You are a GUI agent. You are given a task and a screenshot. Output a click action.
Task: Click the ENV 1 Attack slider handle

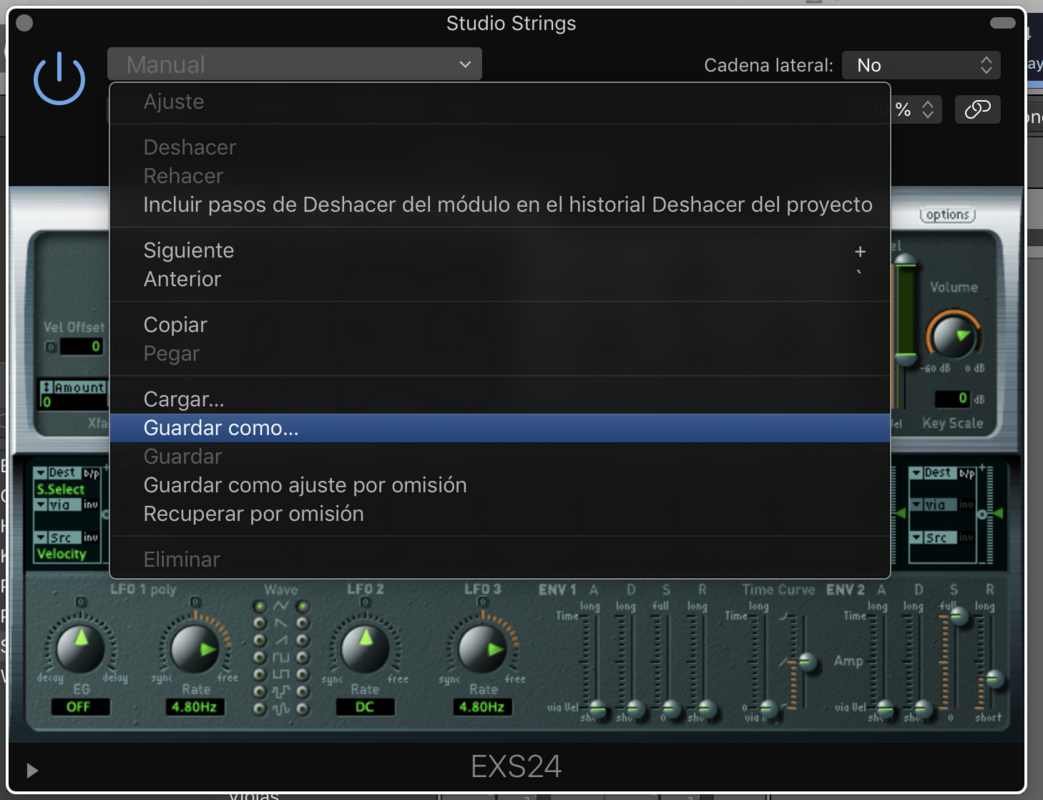598,709
